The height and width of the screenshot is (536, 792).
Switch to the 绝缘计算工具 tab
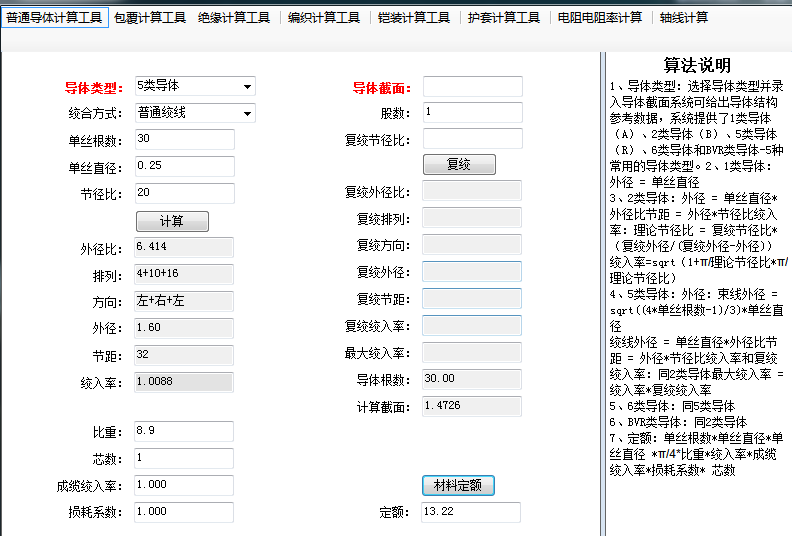pos(233,18)
